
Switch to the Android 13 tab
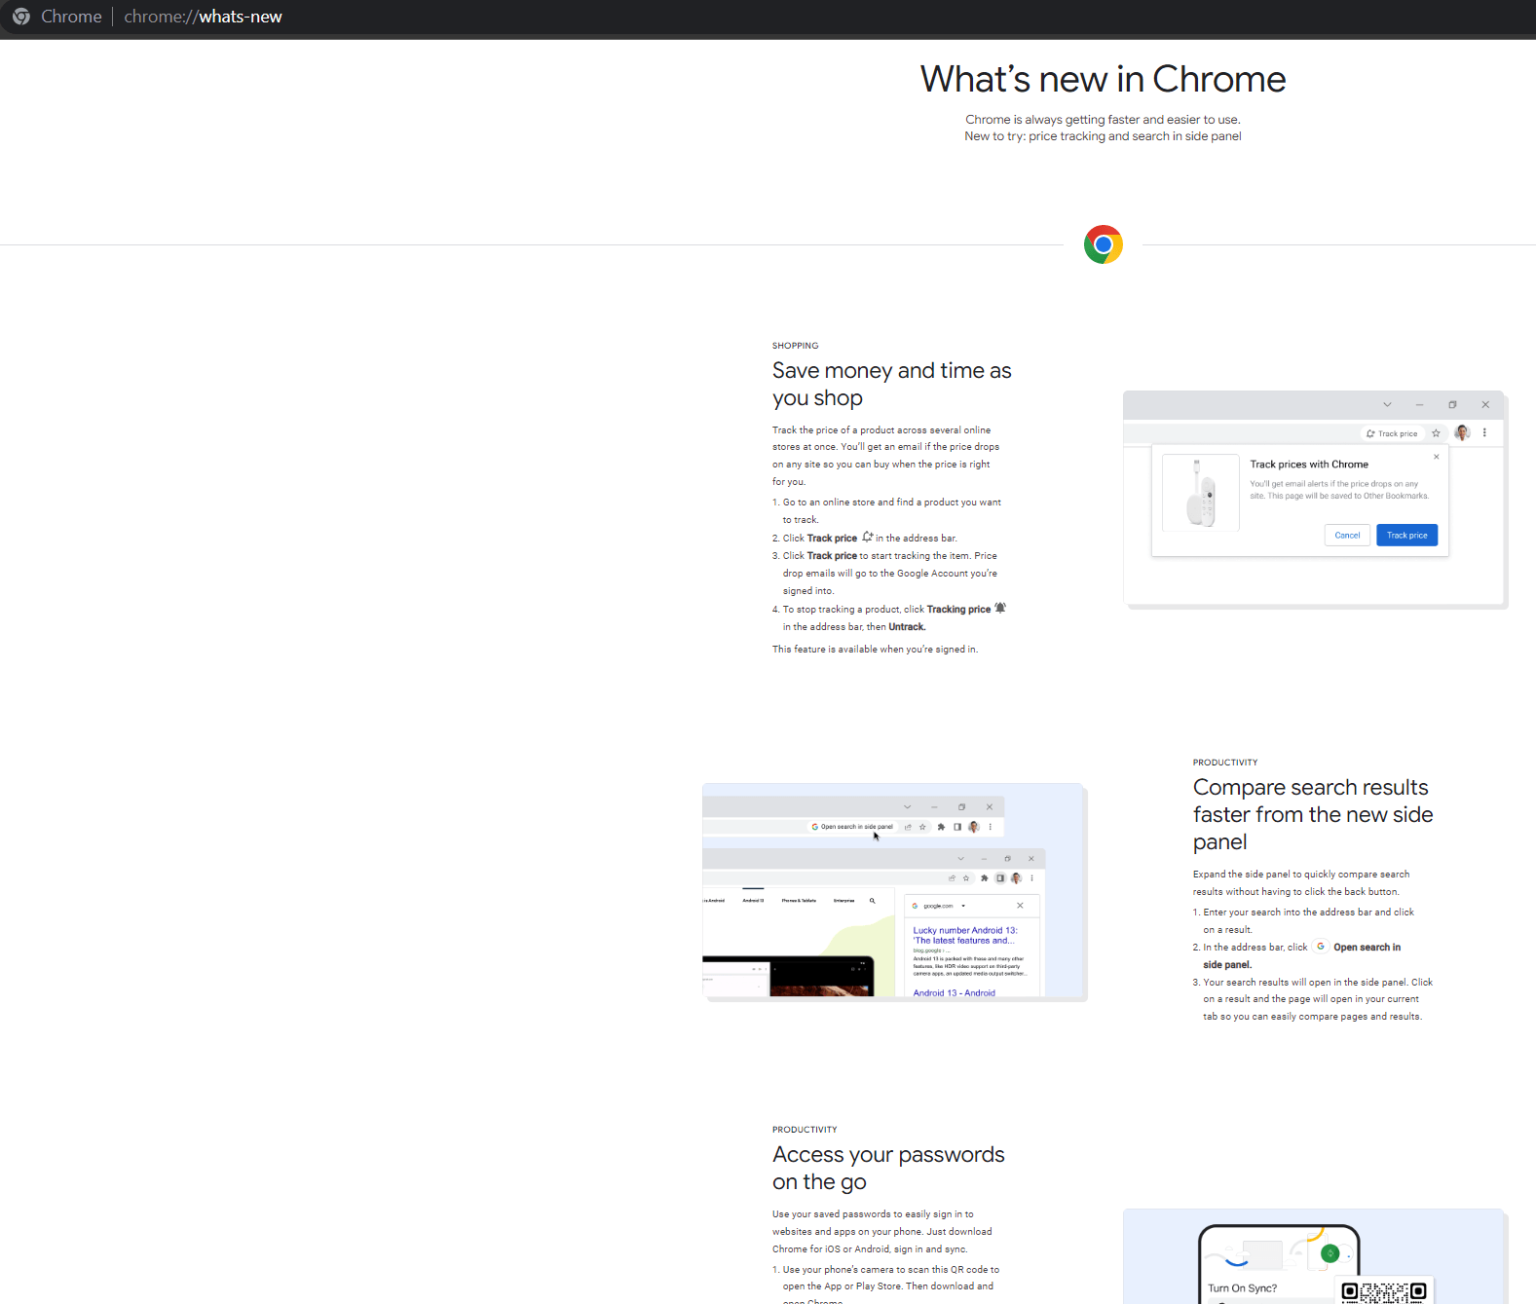[x=753, y=901]
